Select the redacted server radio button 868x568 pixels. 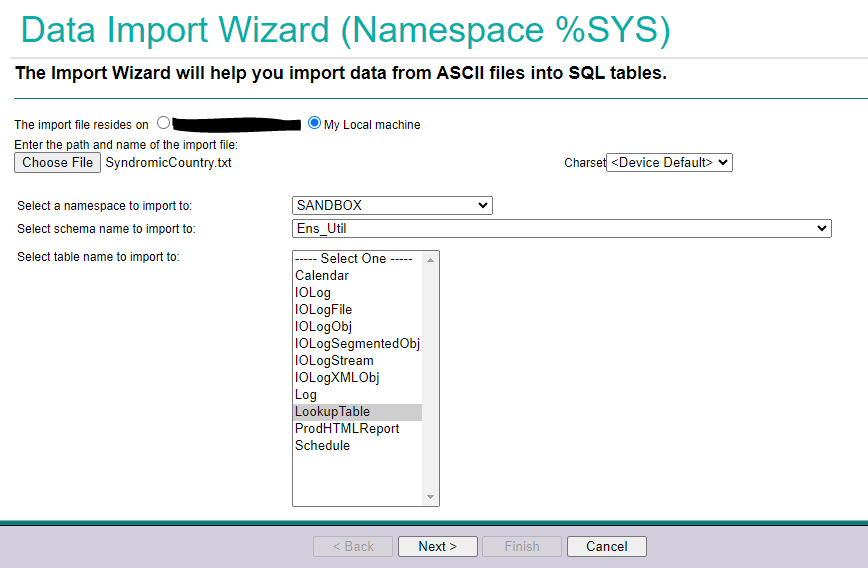(x=164, y=124)
